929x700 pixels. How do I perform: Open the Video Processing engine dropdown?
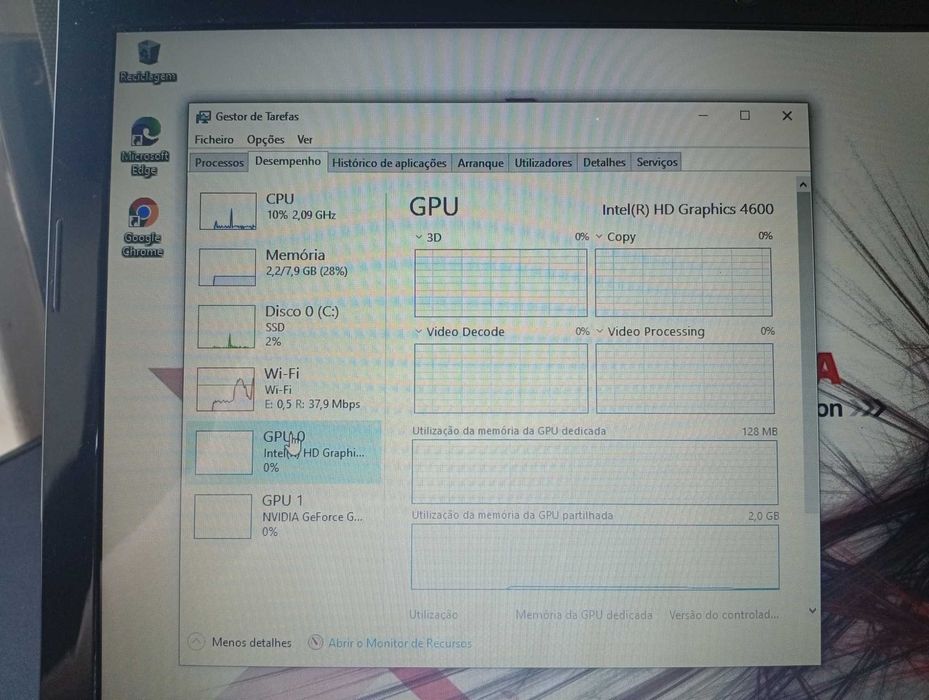click(600, 331)
